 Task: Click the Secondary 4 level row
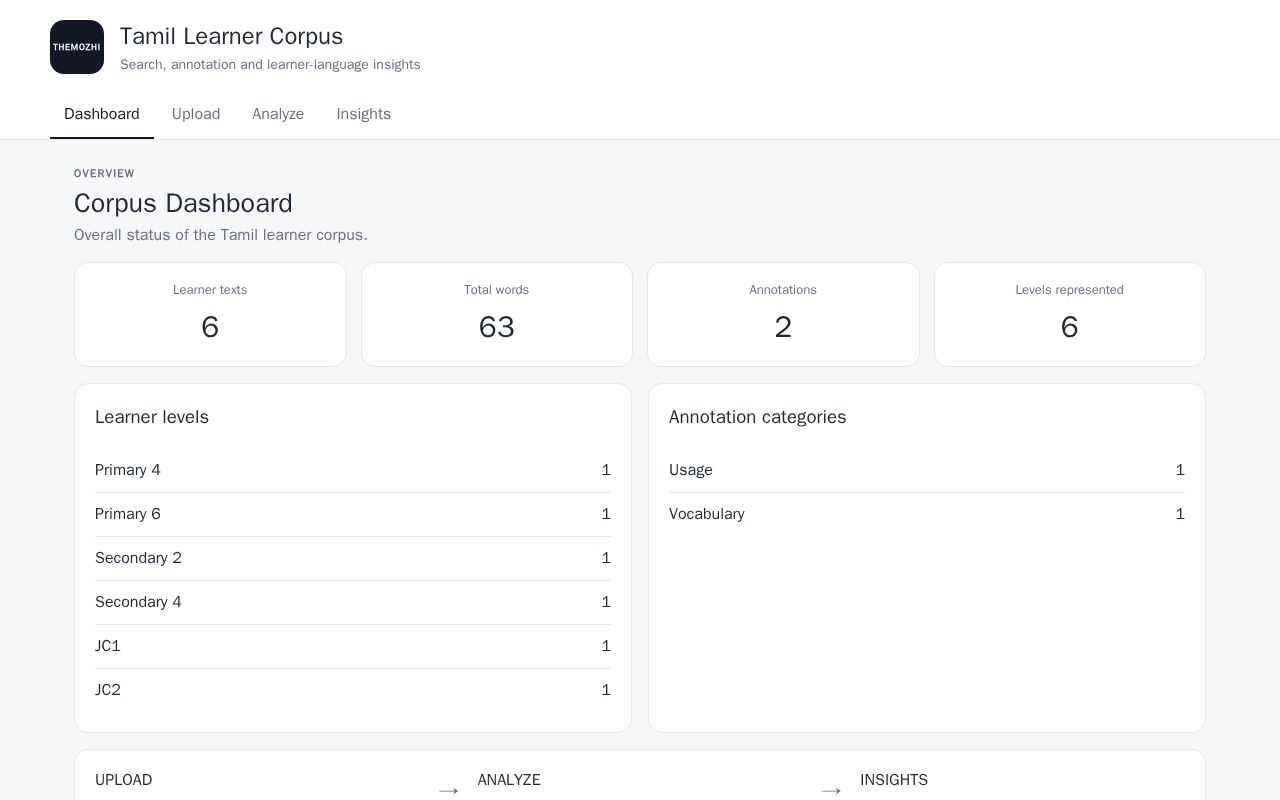pyautogui.click(x=353, y=602)
